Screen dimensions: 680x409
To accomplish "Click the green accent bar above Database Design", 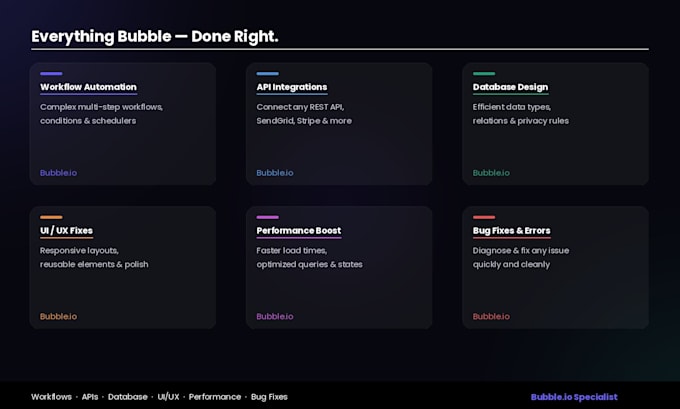I will coord(484,74).
